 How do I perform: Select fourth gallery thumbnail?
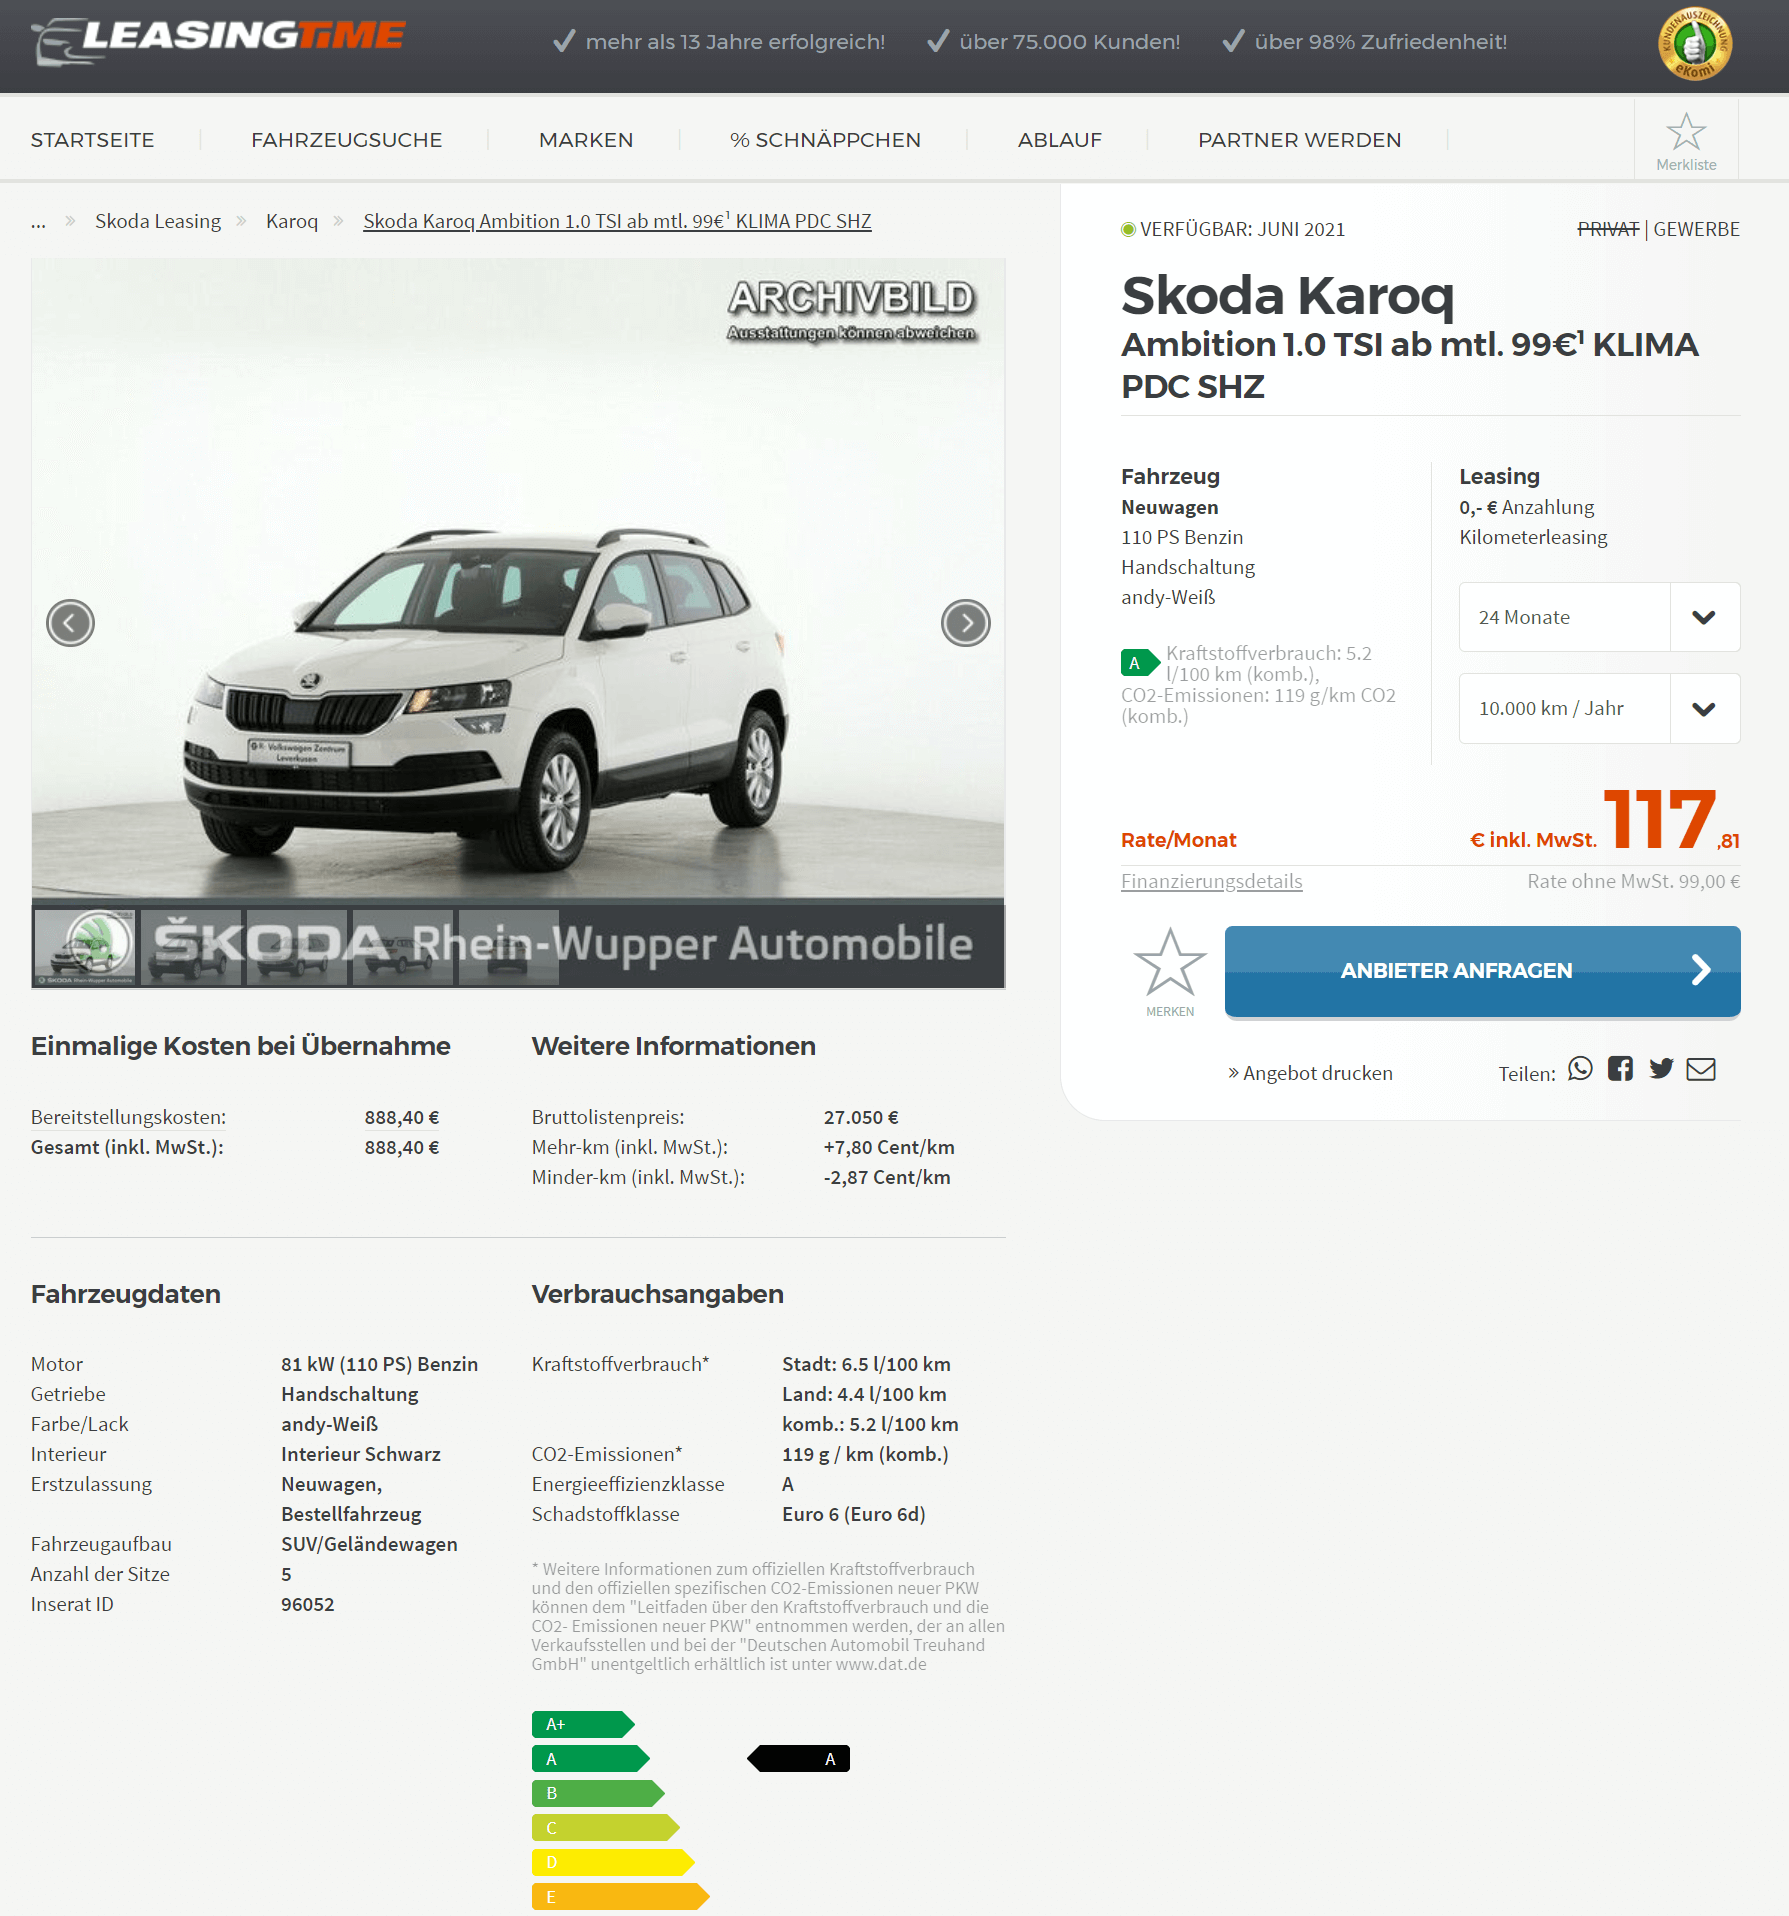coord(403,947)
